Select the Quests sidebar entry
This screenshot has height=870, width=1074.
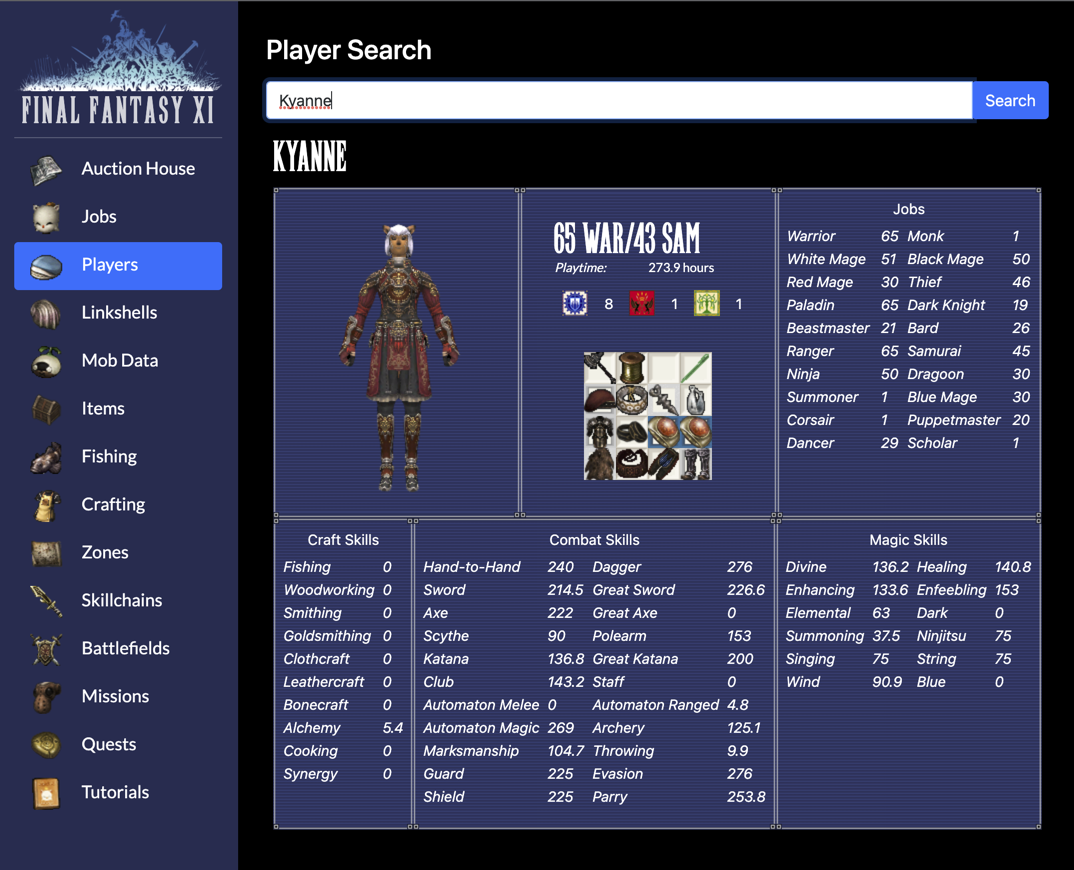coord(109,745)
